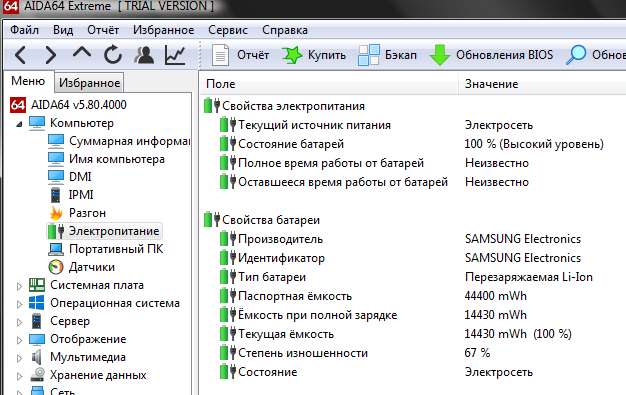Open the Справка menu

[285, 30]
